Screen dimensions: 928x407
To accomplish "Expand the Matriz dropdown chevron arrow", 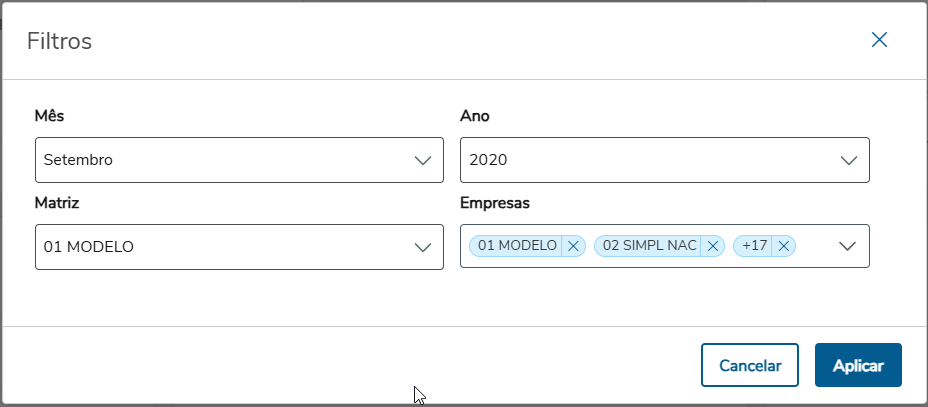I will (423, 247).
